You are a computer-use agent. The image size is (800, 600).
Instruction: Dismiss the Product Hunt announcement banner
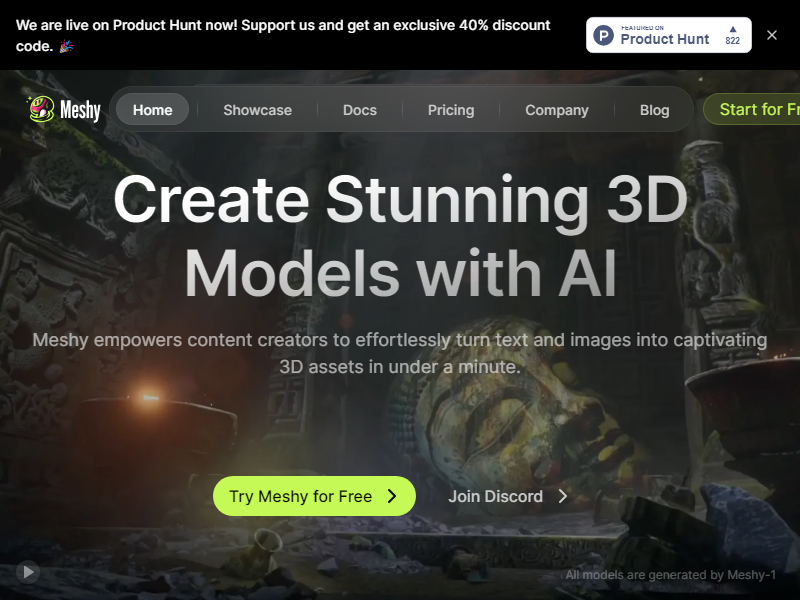[x=771, y=35]
